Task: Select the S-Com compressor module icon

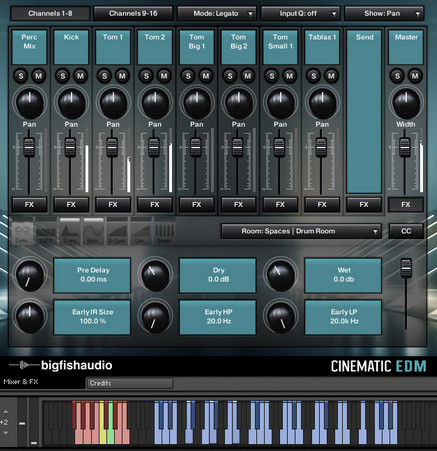Action: click(117, 231)
